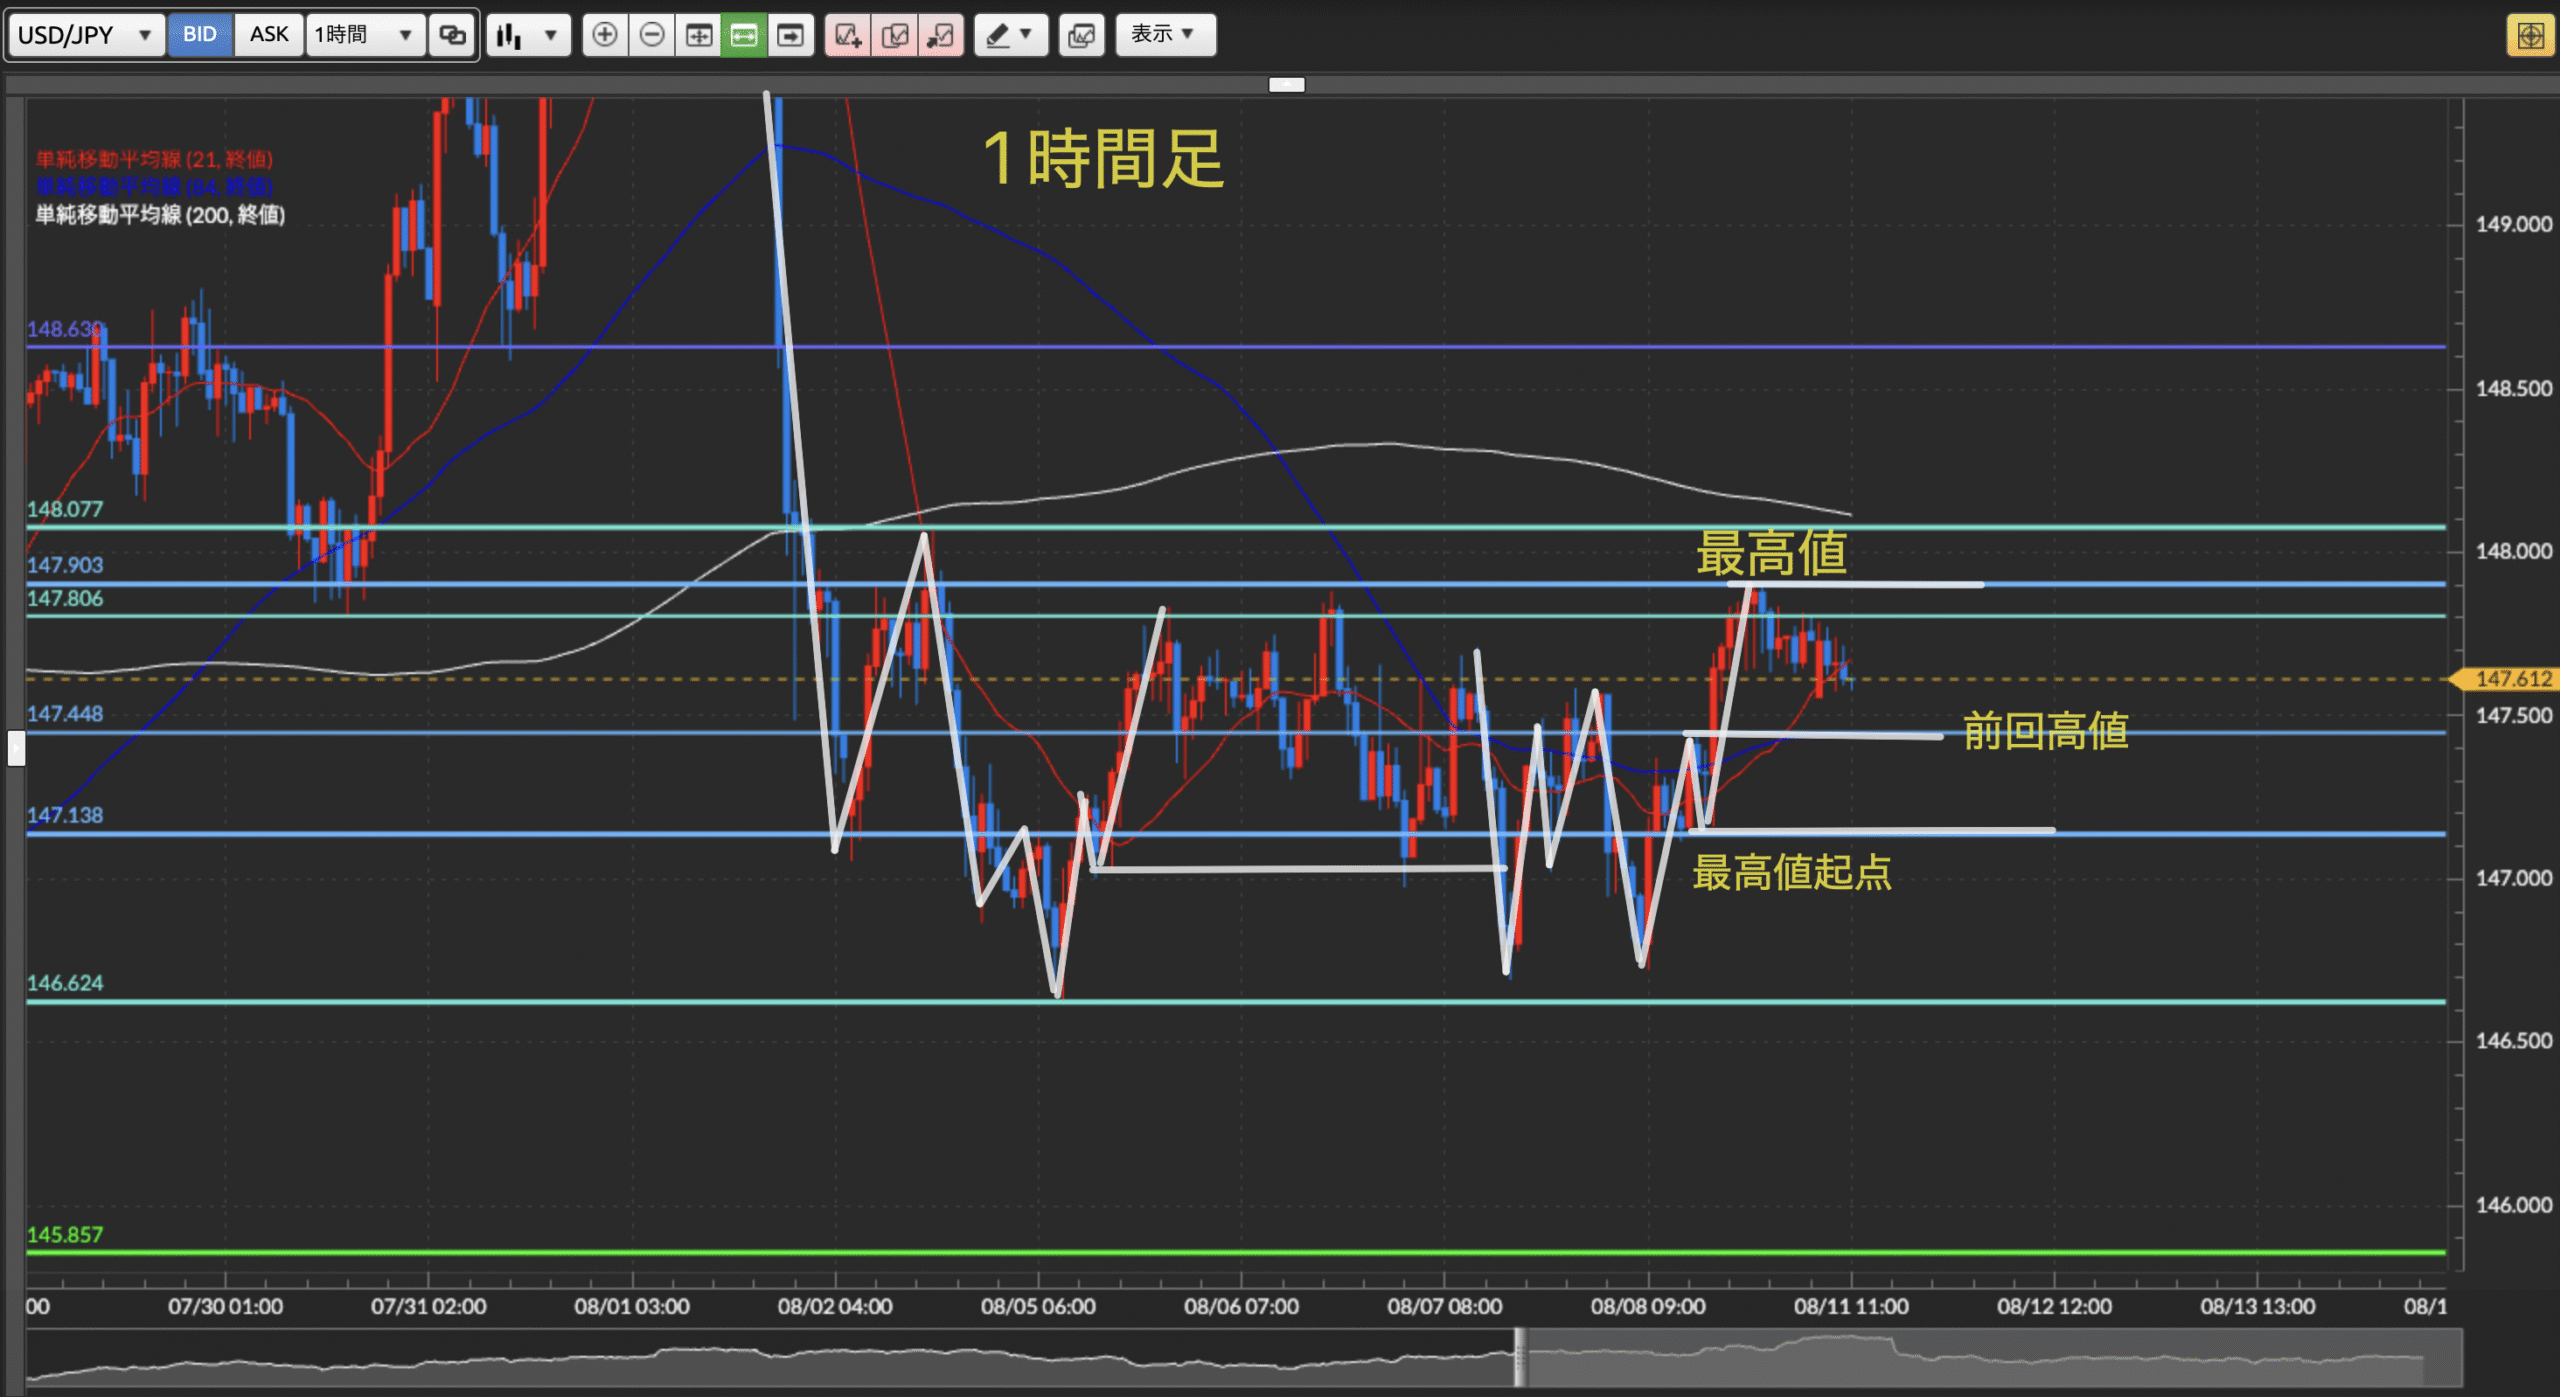Click the chart link/sync icon
2560x1397 pixels.
[452, 35]
